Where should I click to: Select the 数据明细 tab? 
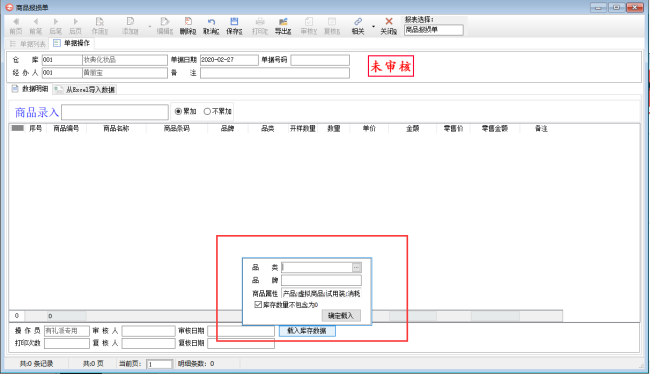[x=30, y=89]
